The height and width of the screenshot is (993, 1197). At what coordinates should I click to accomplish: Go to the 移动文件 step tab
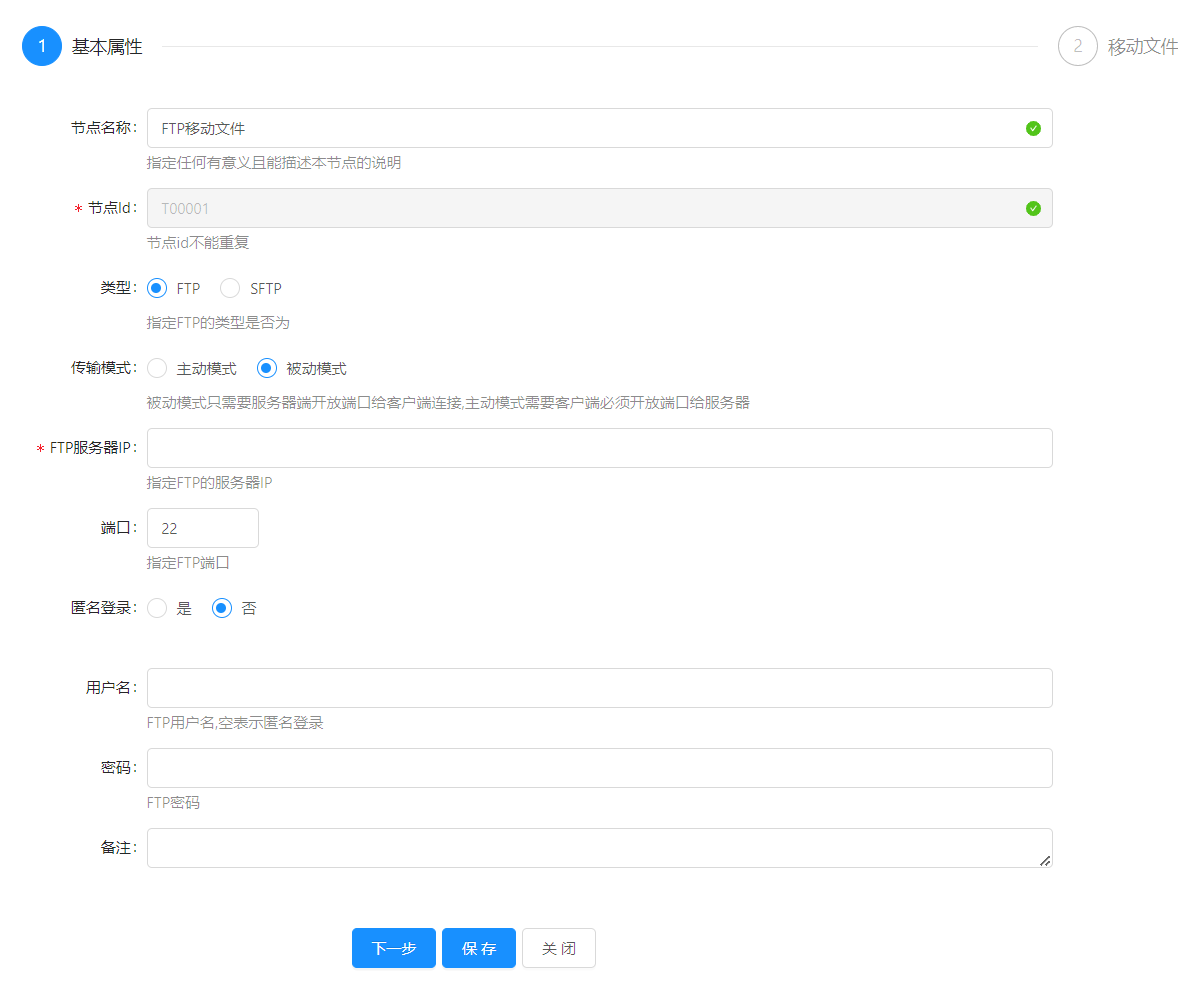click(1142, 46)
